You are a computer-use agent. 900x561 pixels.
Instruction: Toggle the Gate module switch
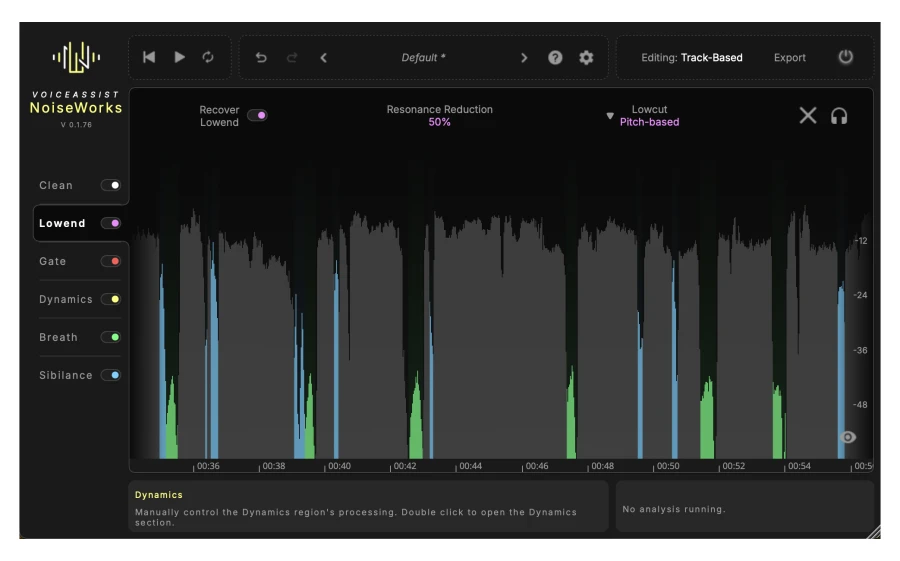(110, 261)
